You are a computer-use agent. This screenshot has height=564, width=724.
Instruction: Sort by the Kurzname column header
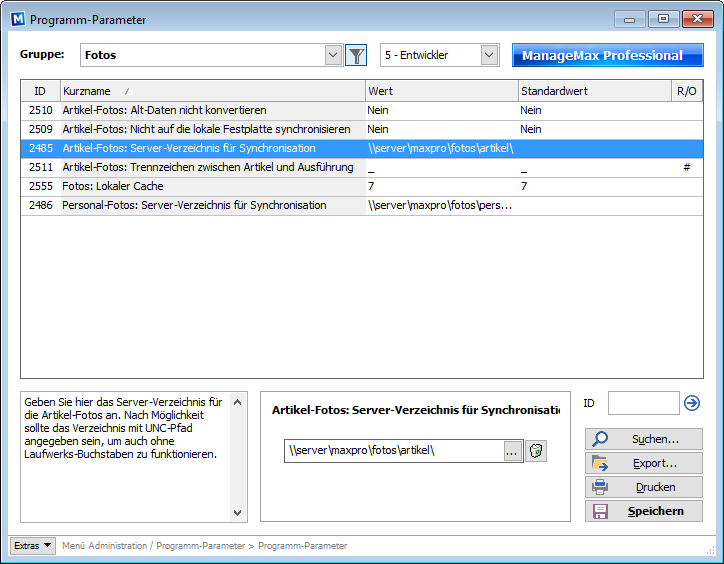(x=212, y=91)
